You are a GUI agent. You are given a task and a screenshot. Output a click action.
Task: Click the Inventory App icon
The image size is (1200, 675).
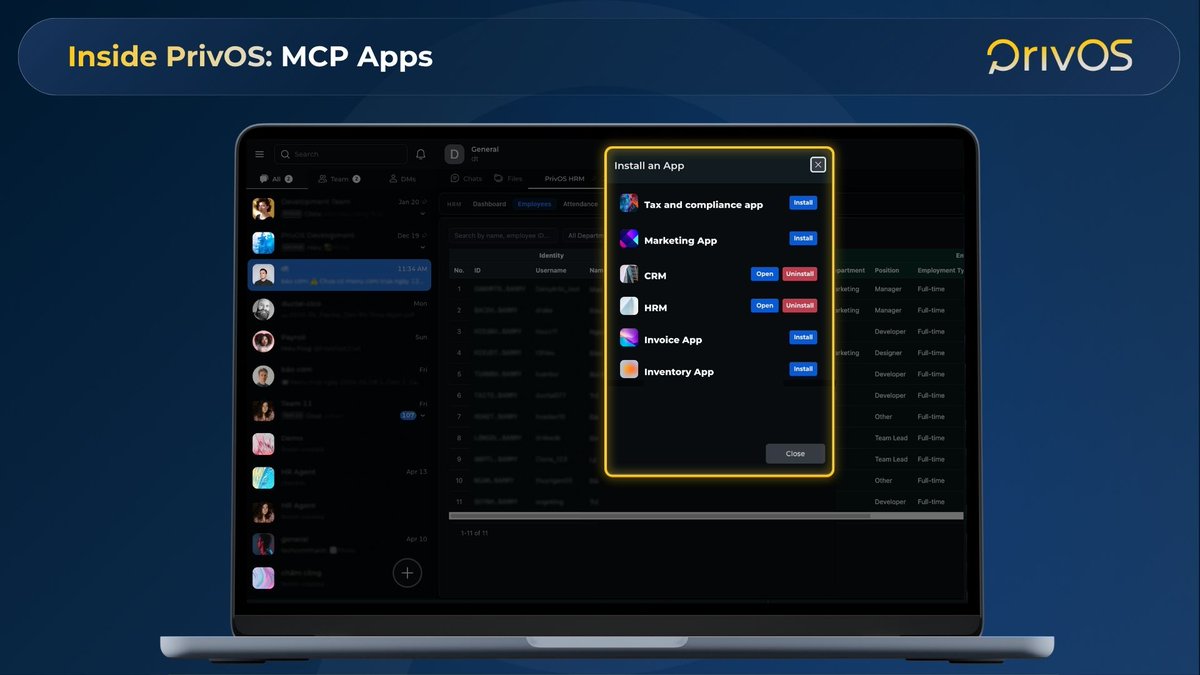click(629, 370)
